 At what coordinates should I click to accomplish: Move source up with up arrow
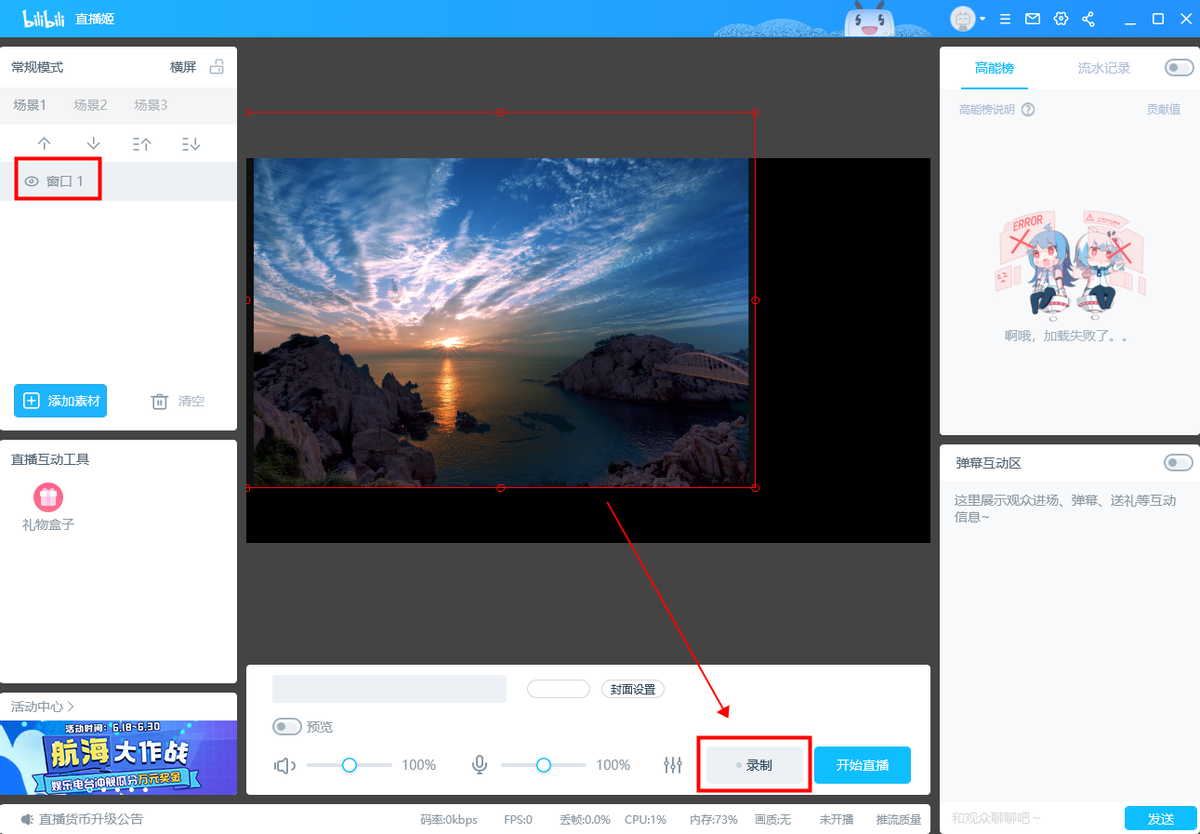(44, 143)
